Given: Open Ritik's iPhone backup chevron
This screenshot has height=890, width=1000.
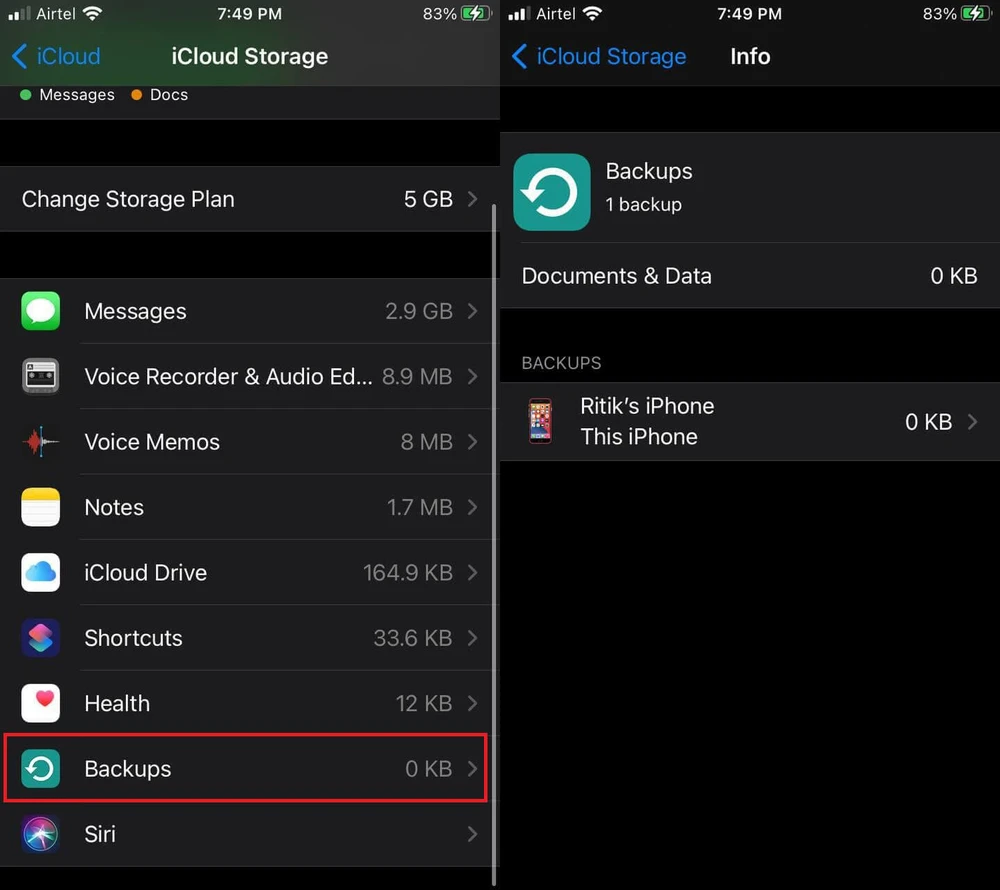Looking at the screenshot, I should (972, 422).
